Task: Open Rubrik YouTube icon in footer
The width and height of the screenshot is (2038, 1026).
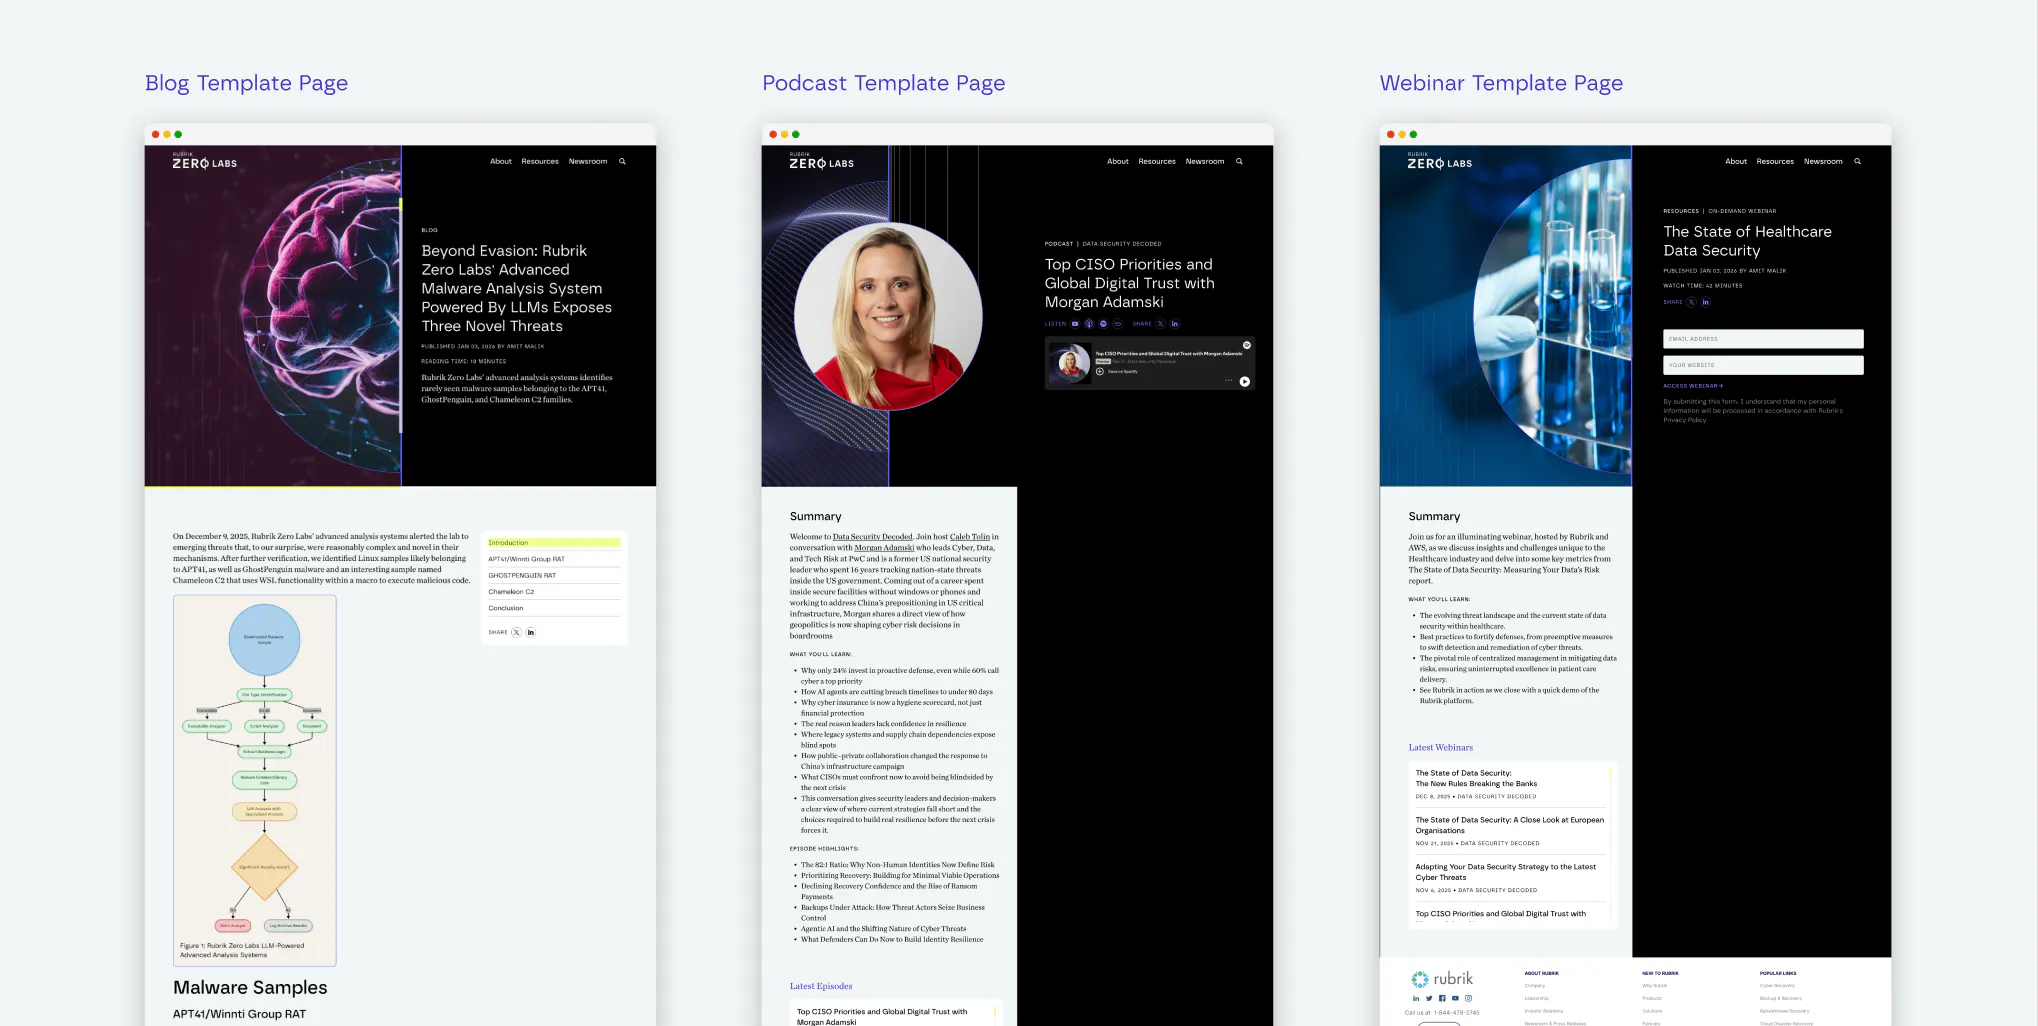Action: pyautogui.click(x=1454, y=998)
